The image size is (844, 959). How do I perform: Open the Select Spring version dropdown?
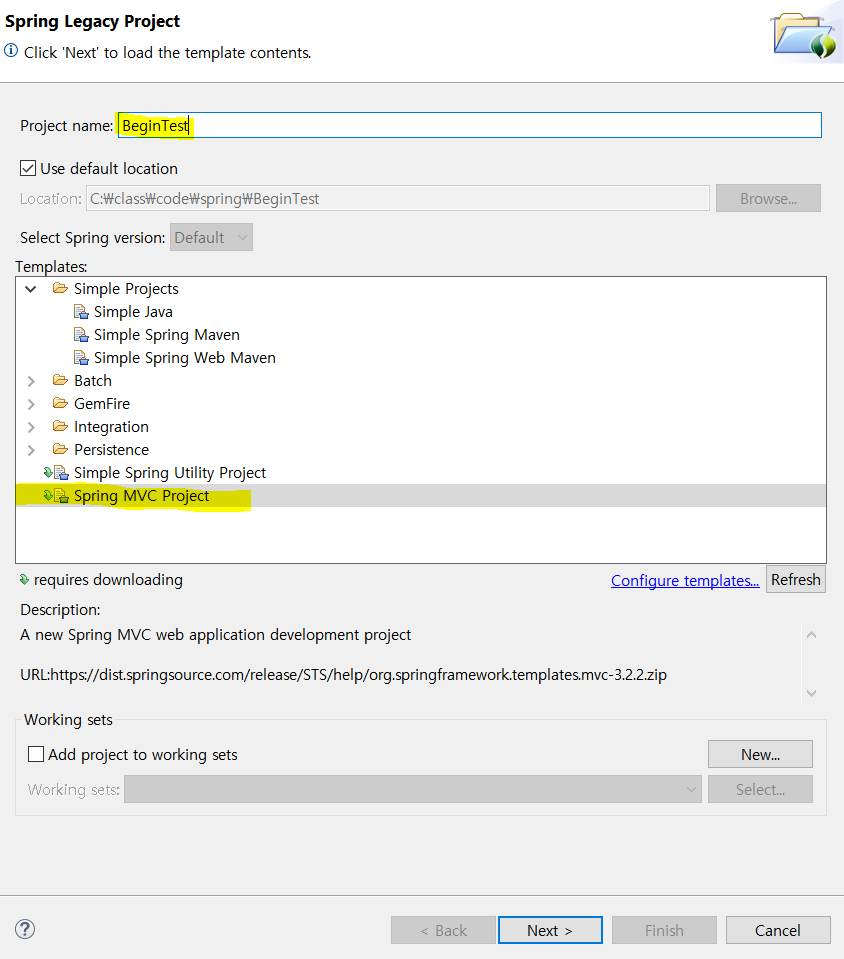pyautogui.click(x=211, y=237)
